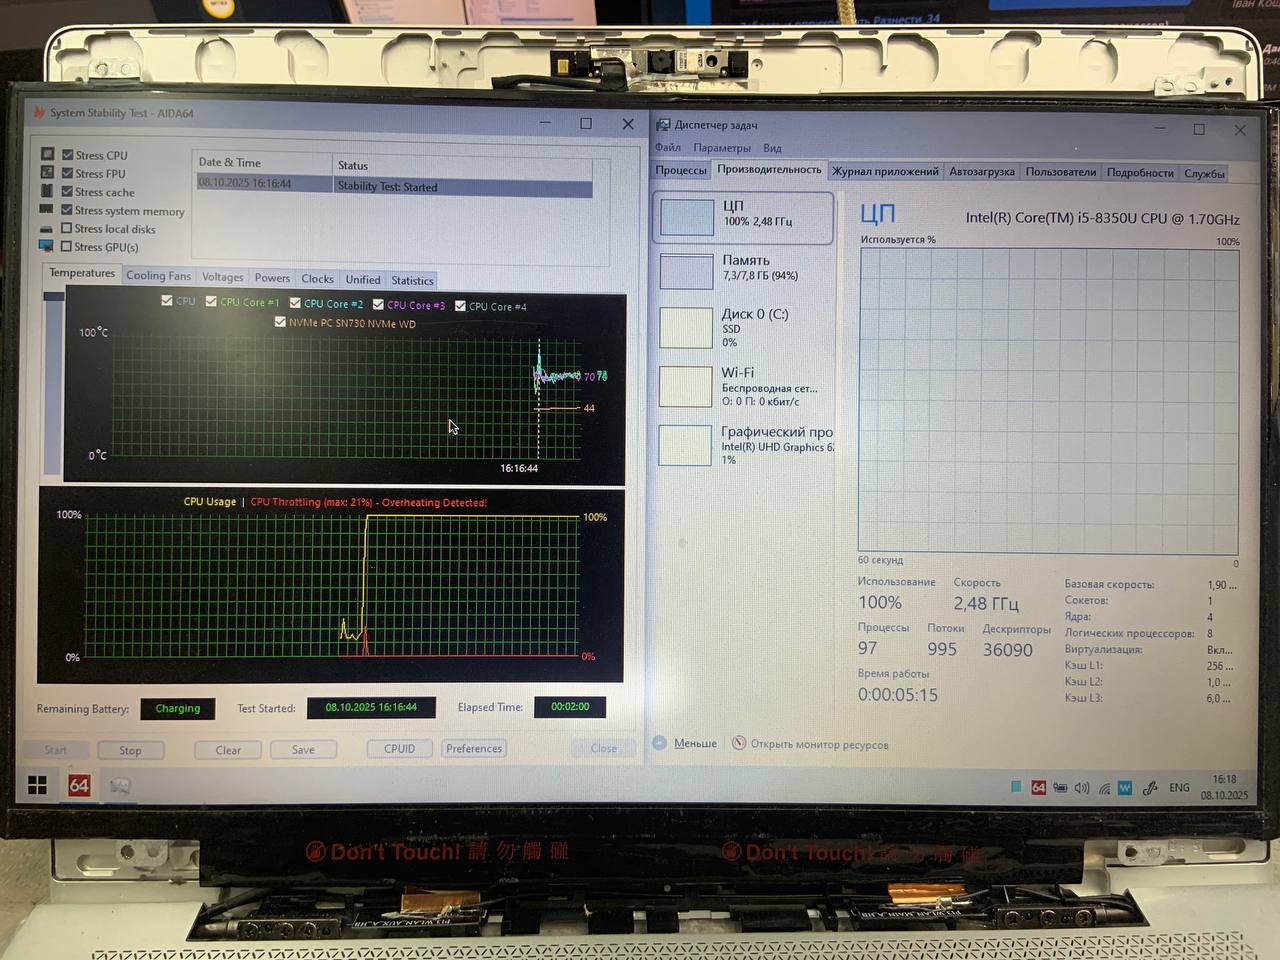The width and height of the screenshot is (1280, 960).
Task: Open the AIDA64 Preferences button
Action: tap(474, 748)
